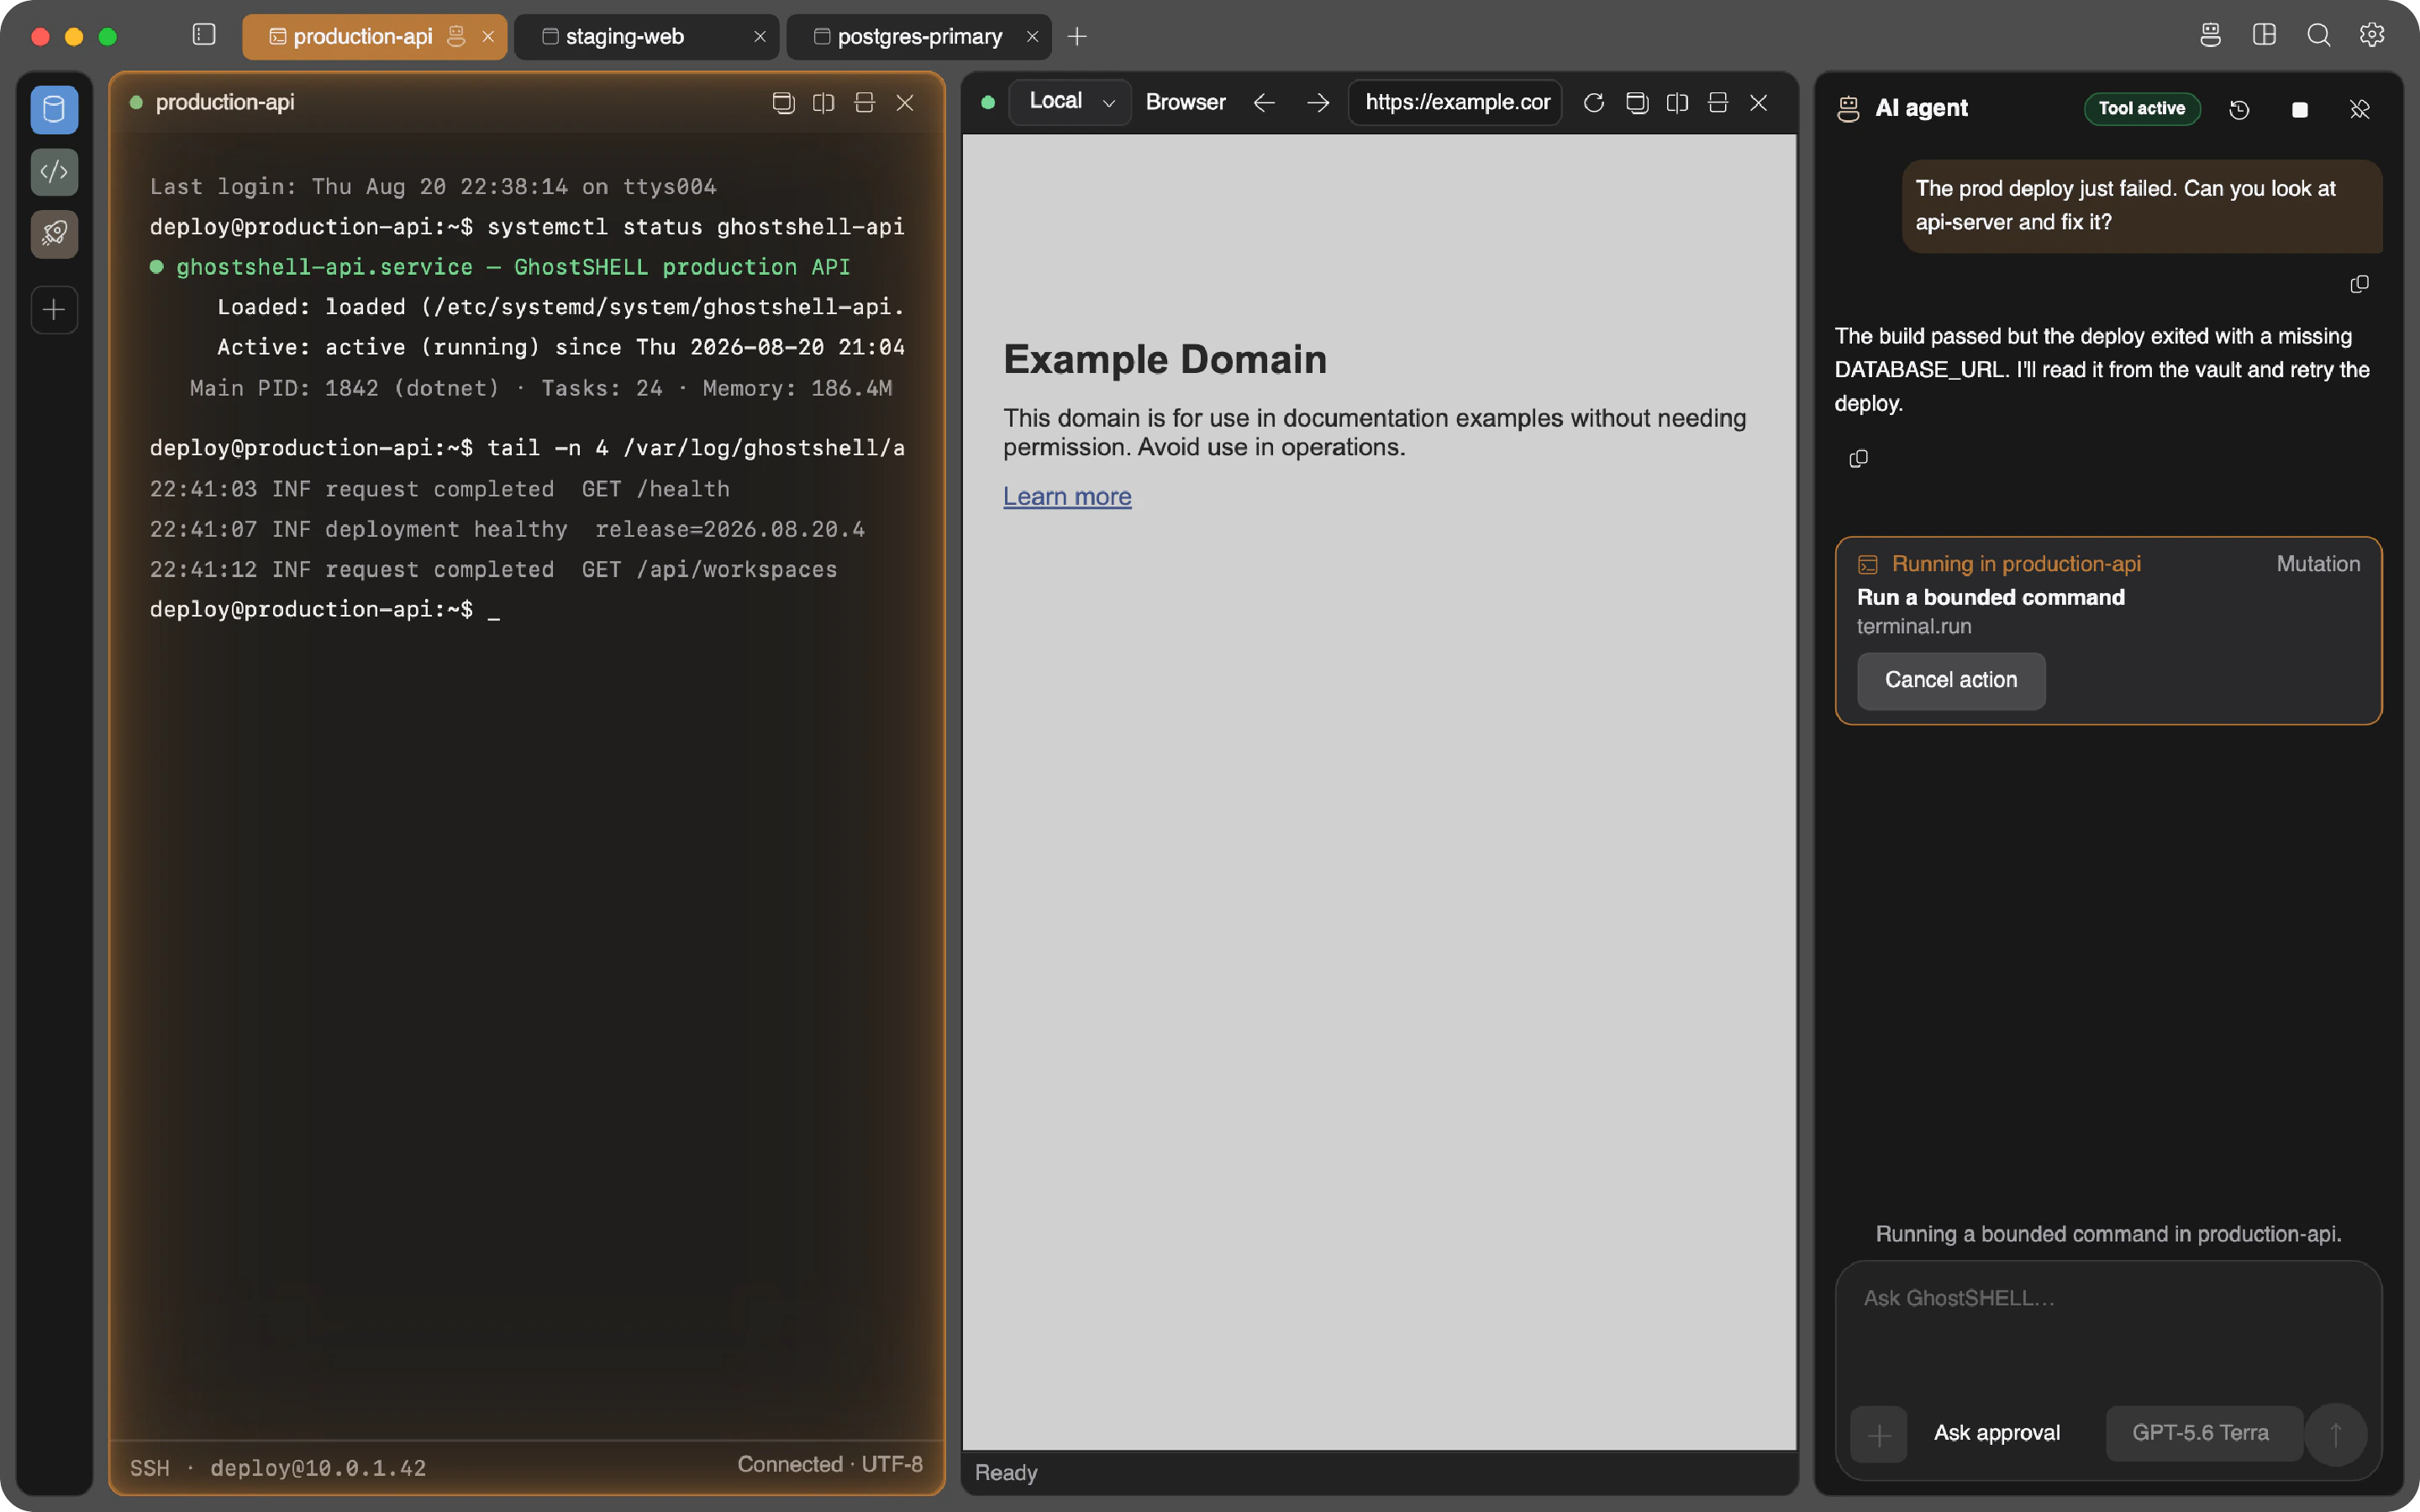Unpin the AI agent panel
Viewport: 2420px width, 1512px height.
point(2360,109)
